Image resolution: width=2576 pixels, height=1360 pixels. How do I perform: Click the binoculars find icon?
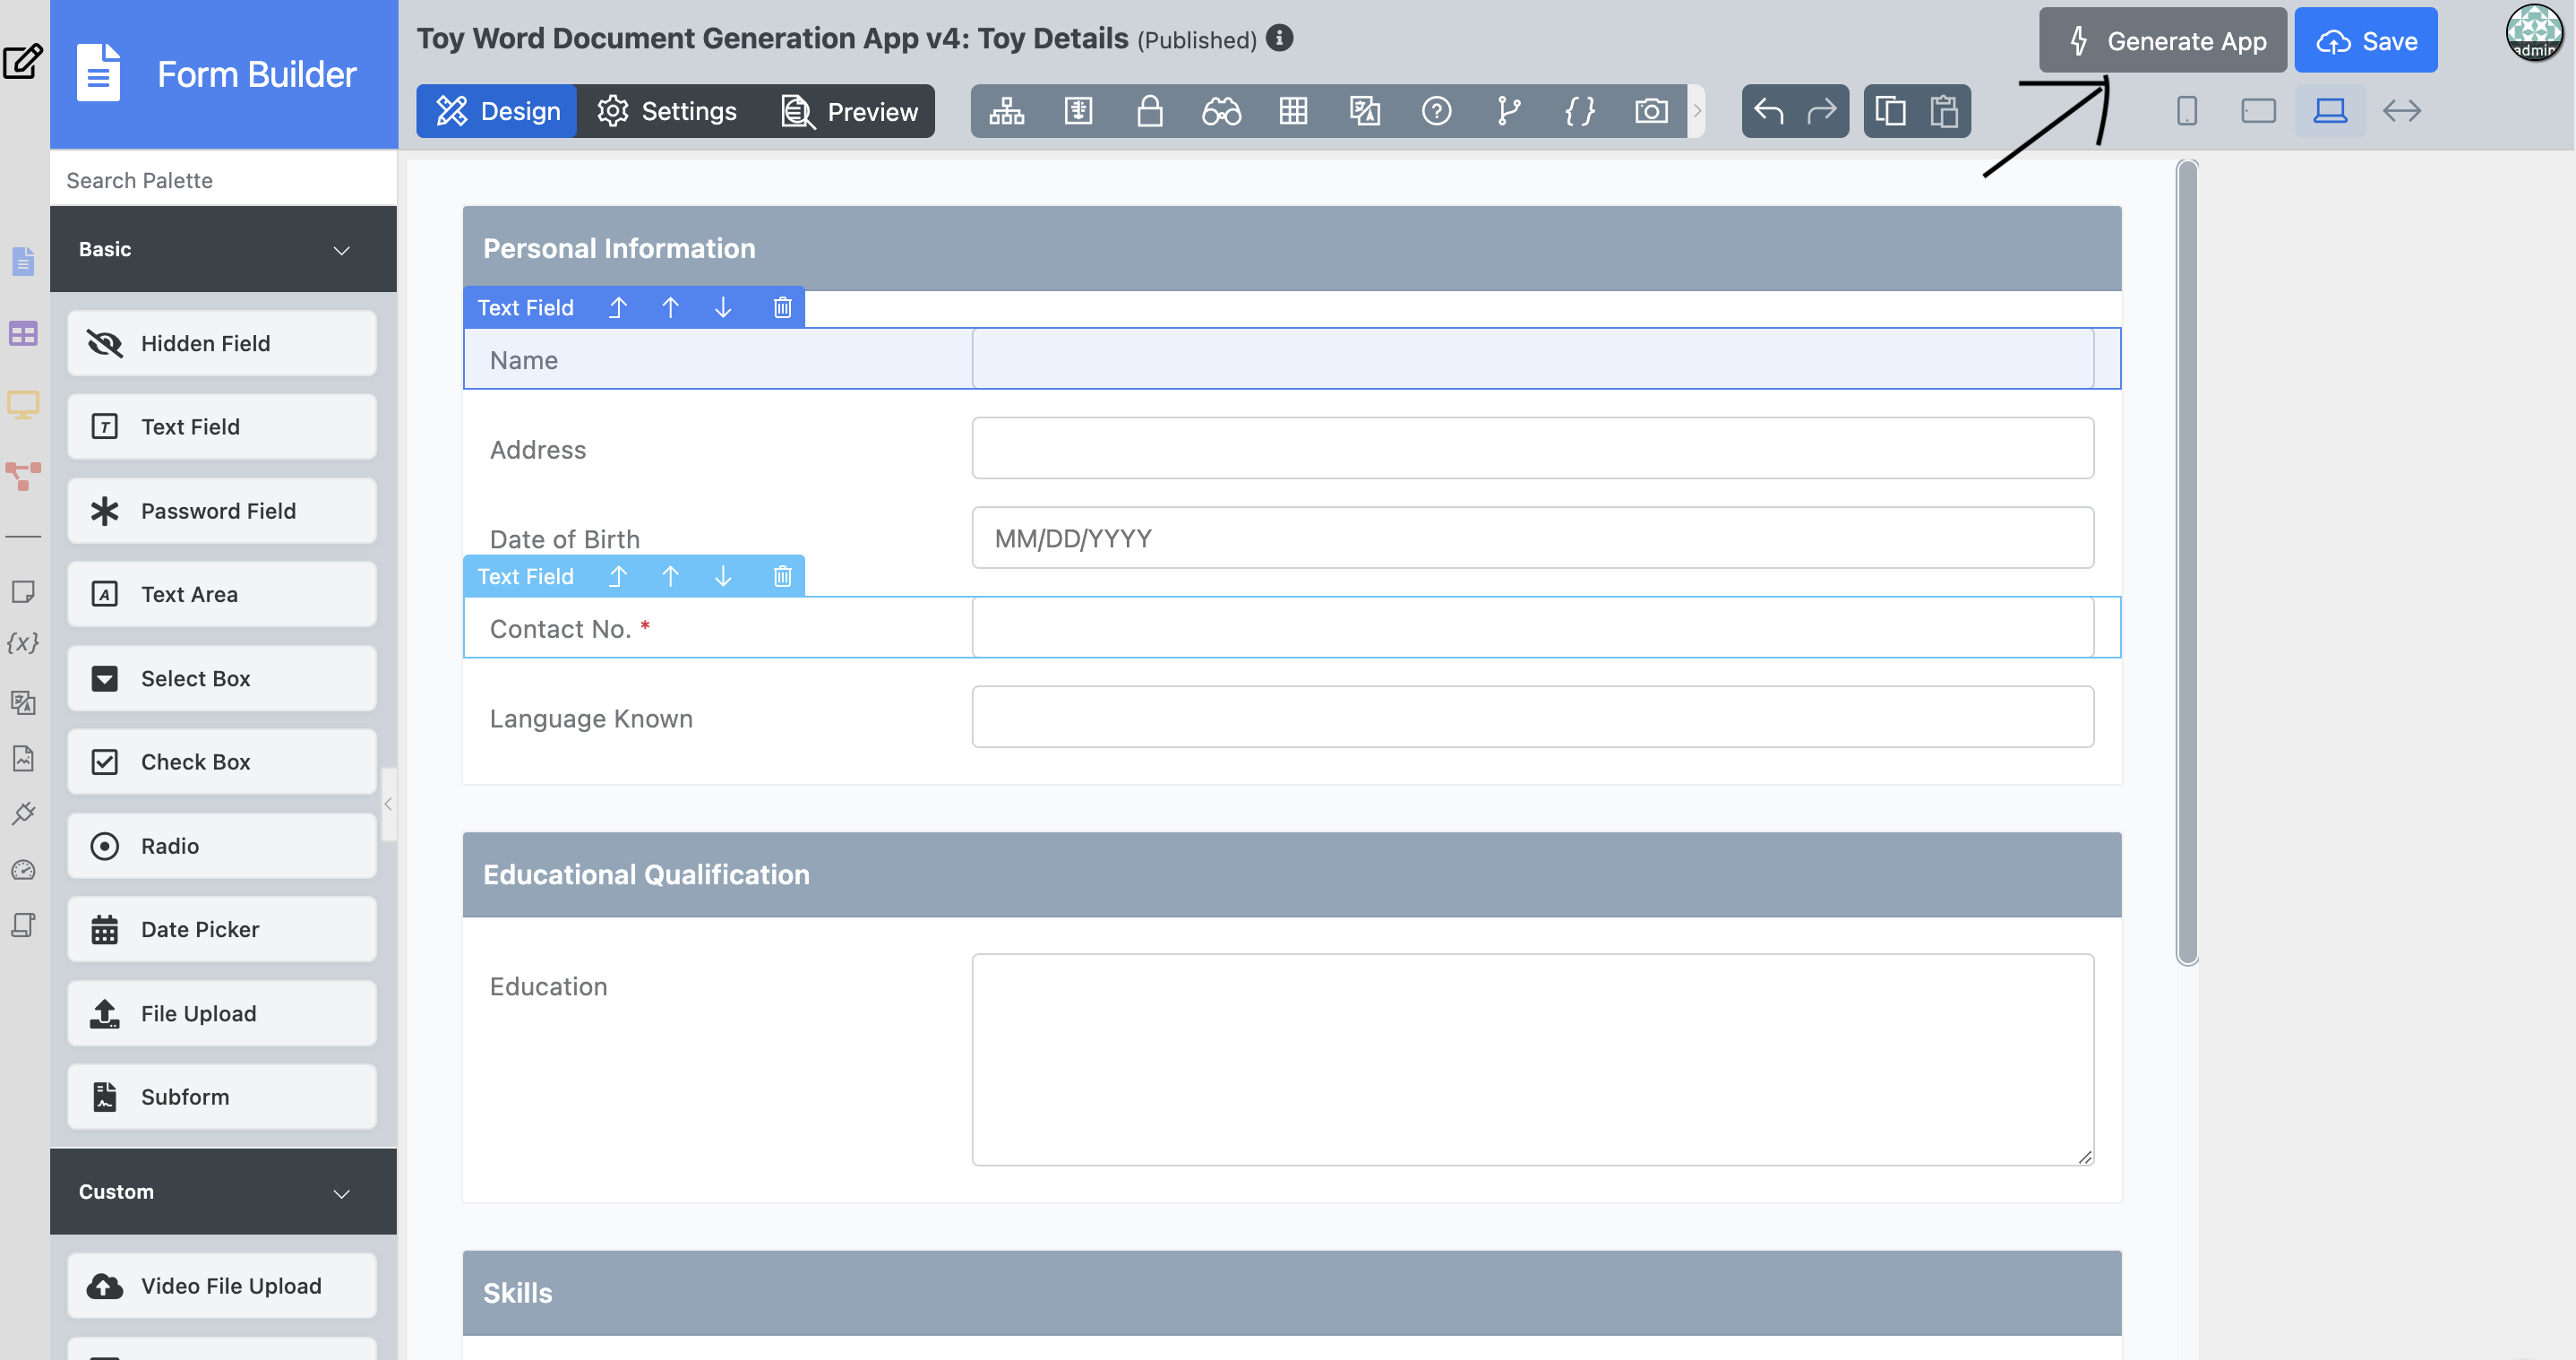click(1221, 111)
